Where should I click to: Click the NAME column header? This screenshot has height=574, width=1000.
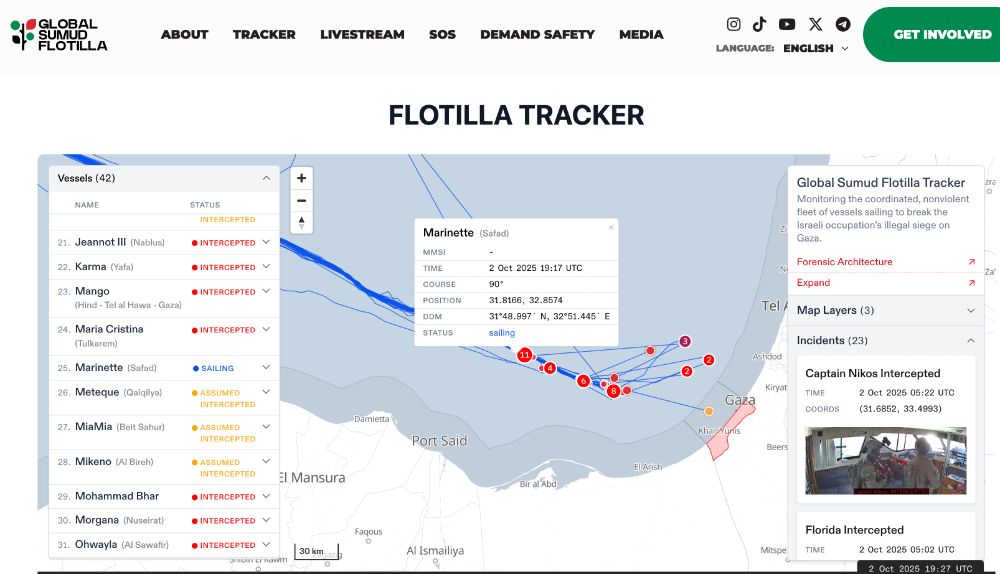pos(87,205)
